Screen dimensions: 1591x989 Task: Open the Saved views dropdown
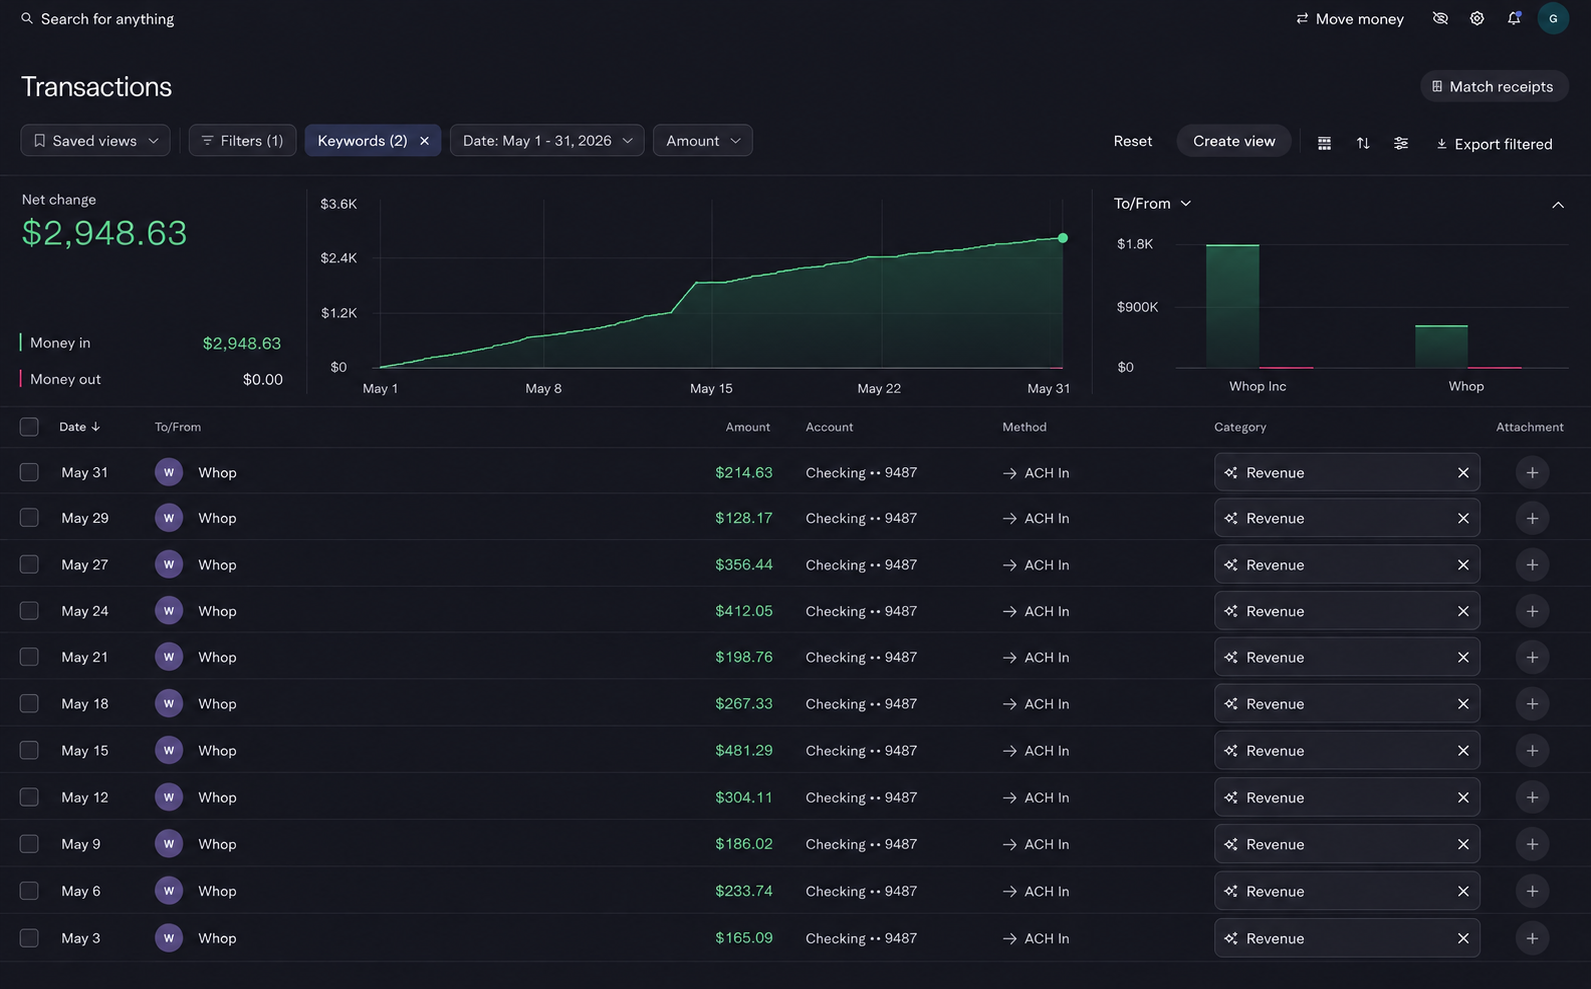[95, 141]
